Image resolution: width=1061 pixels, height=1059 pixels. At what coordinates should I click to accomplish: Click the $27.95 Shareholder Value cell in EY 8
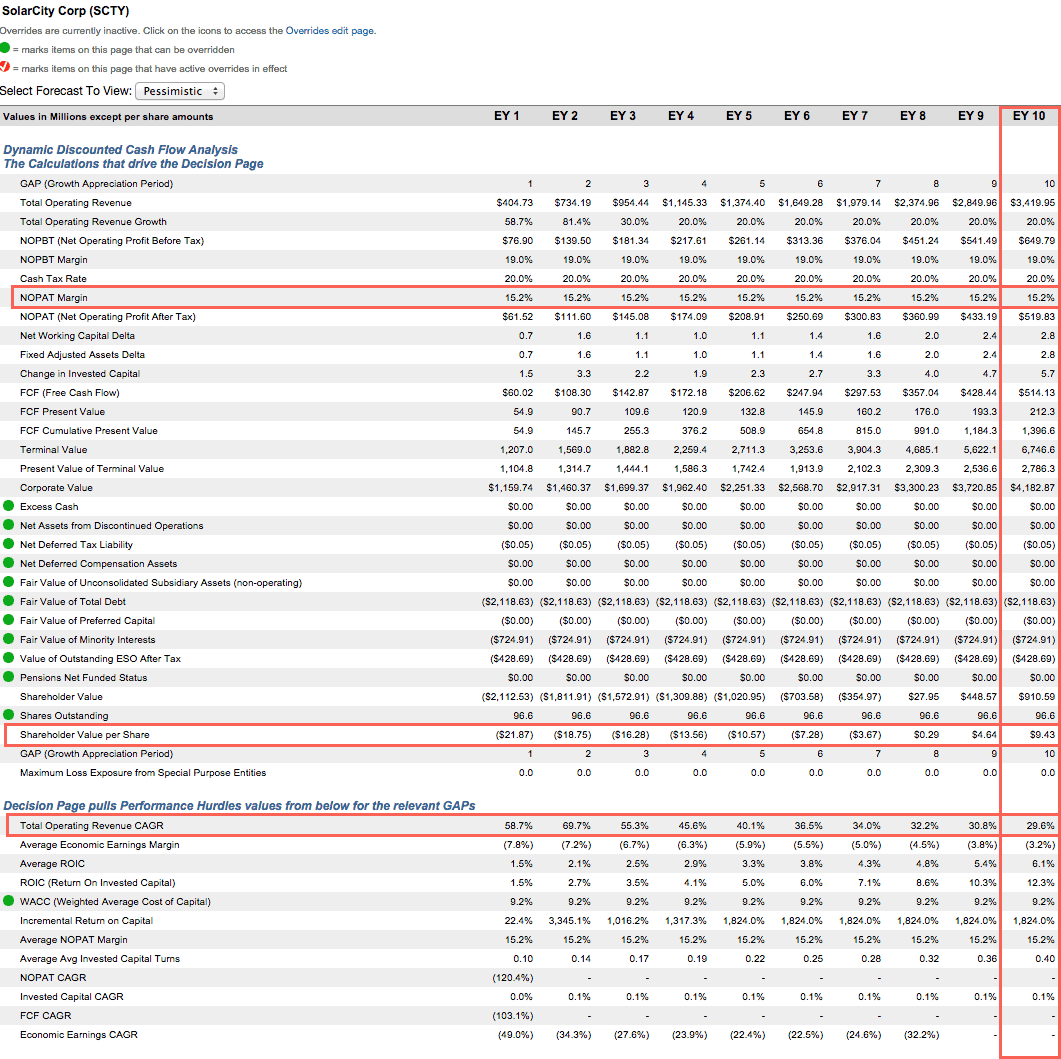tap(924, 696)
